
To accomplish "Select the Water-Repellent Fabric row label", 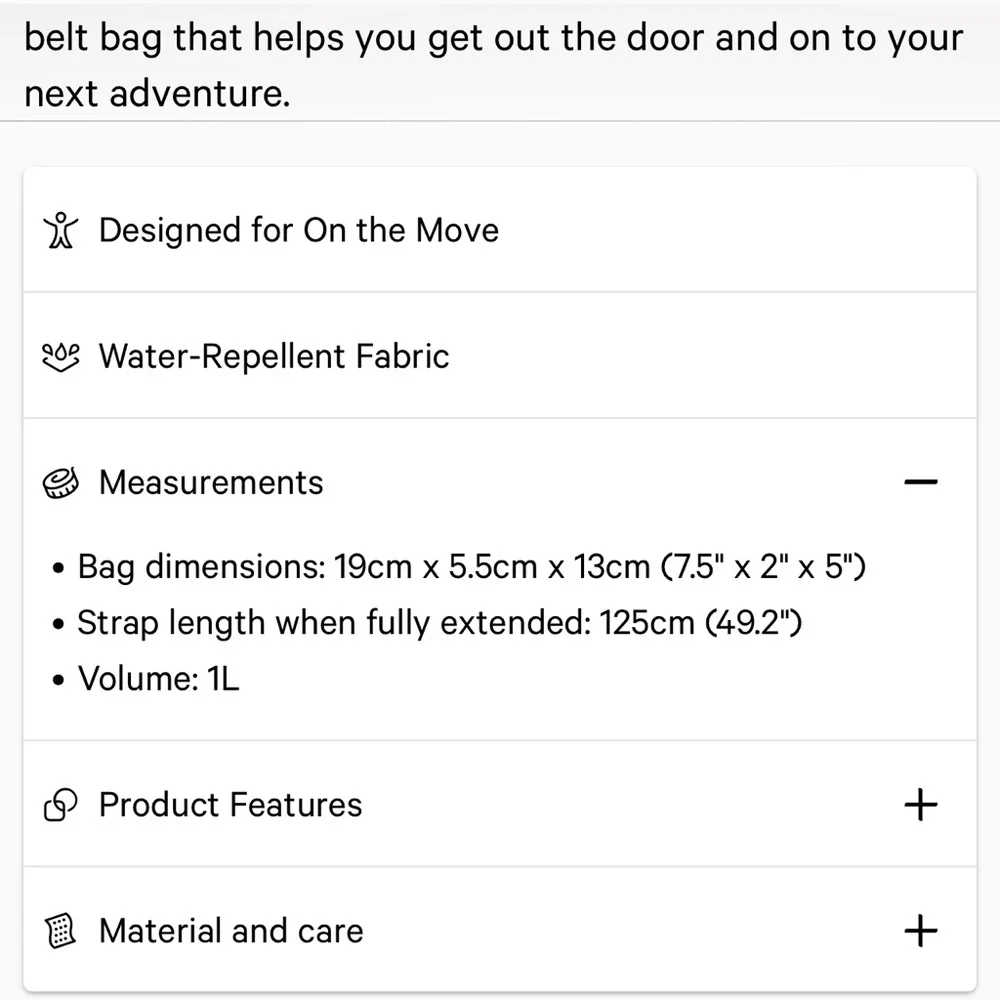I will [x=273, y=357].
